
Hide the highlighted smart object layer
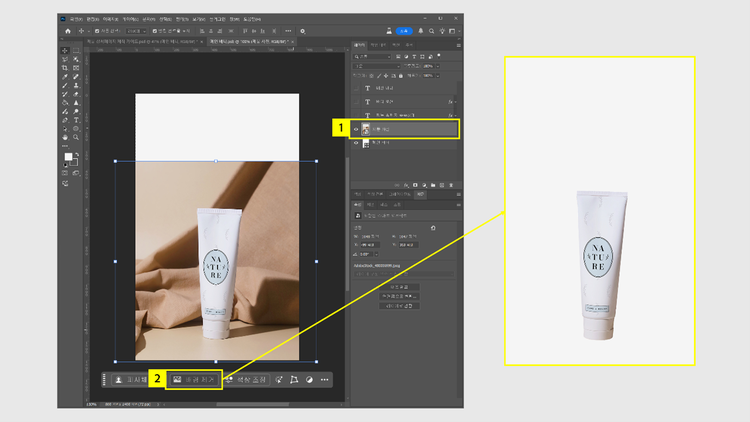tap(356, 129)
